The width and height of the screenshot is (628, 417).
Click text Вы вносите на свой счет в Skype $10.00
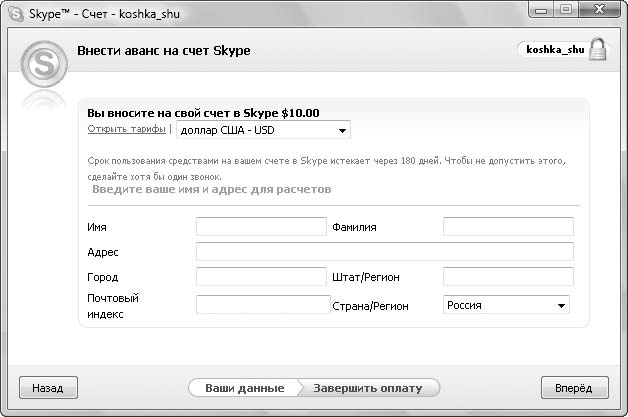[x=203, y=113]
